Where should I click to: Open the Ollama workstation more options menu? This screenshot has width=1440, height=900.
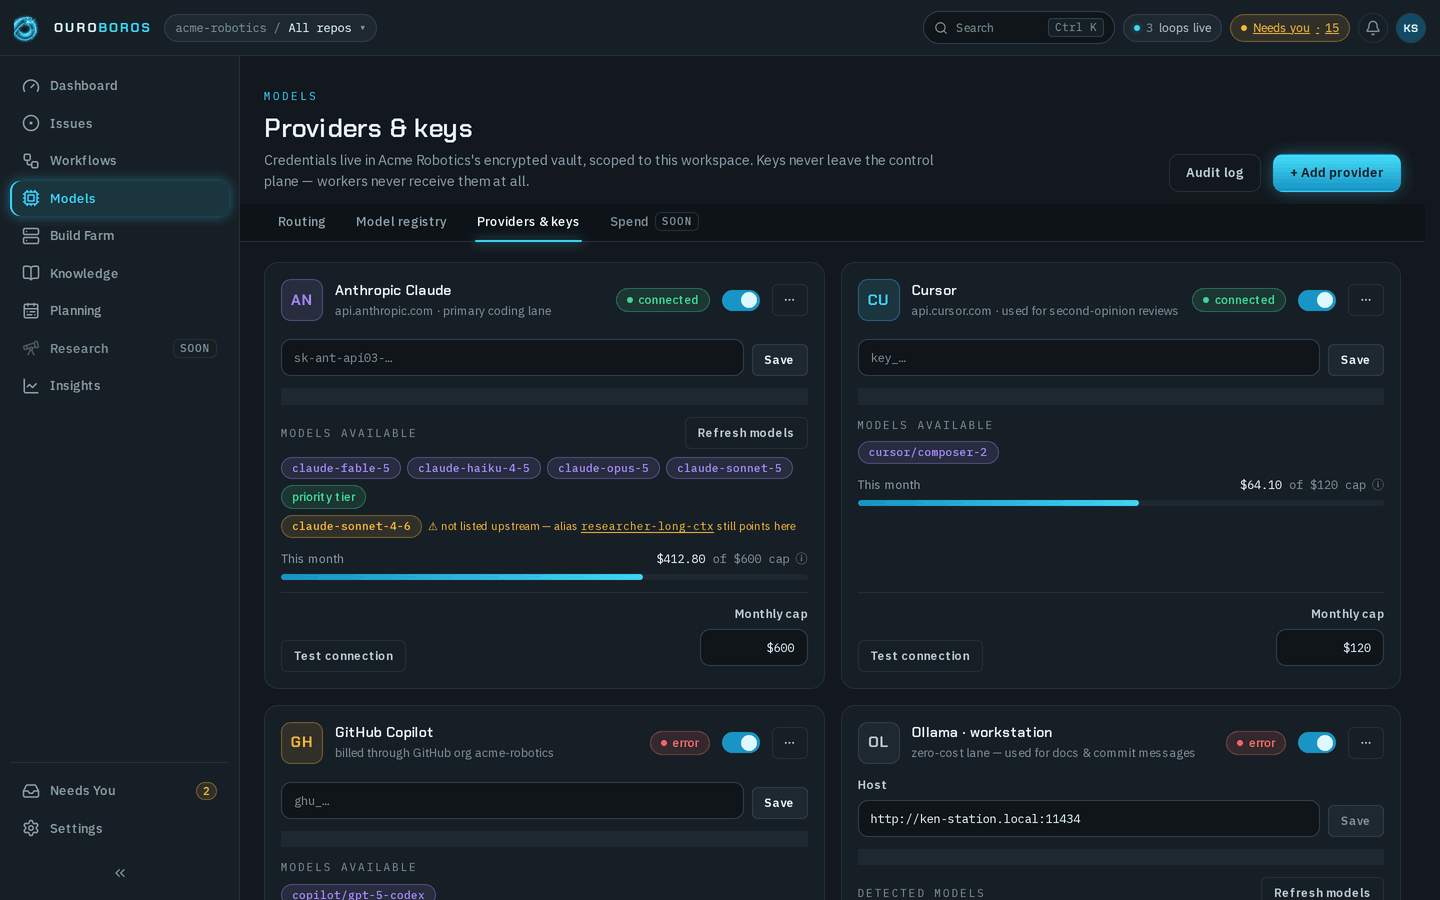[x=1366, y=743]
